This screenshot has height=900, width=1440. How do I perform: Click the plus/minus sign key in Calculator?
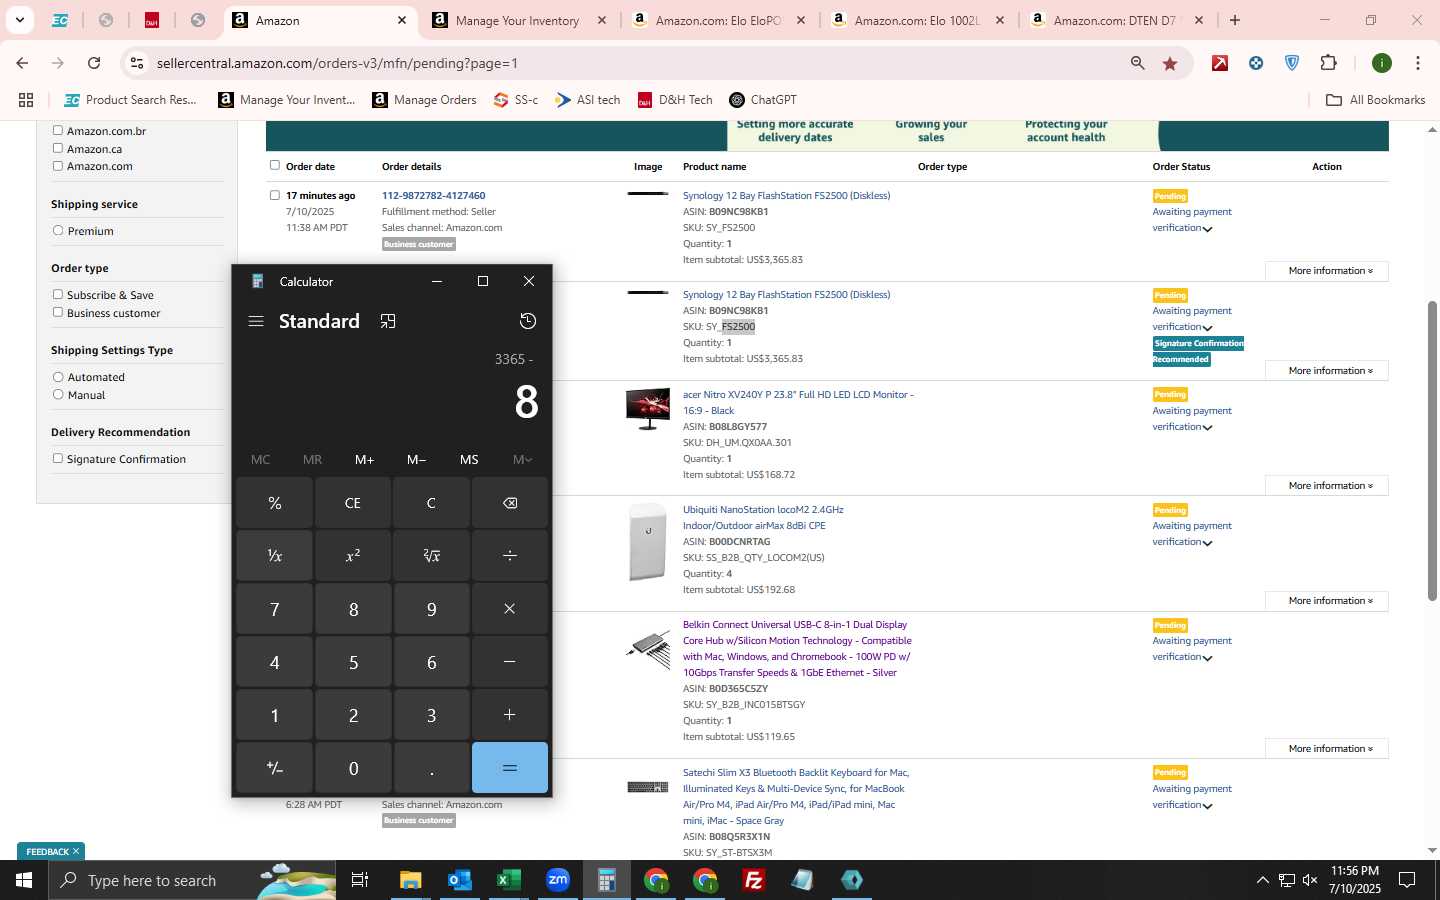click(x=275, y=768)
